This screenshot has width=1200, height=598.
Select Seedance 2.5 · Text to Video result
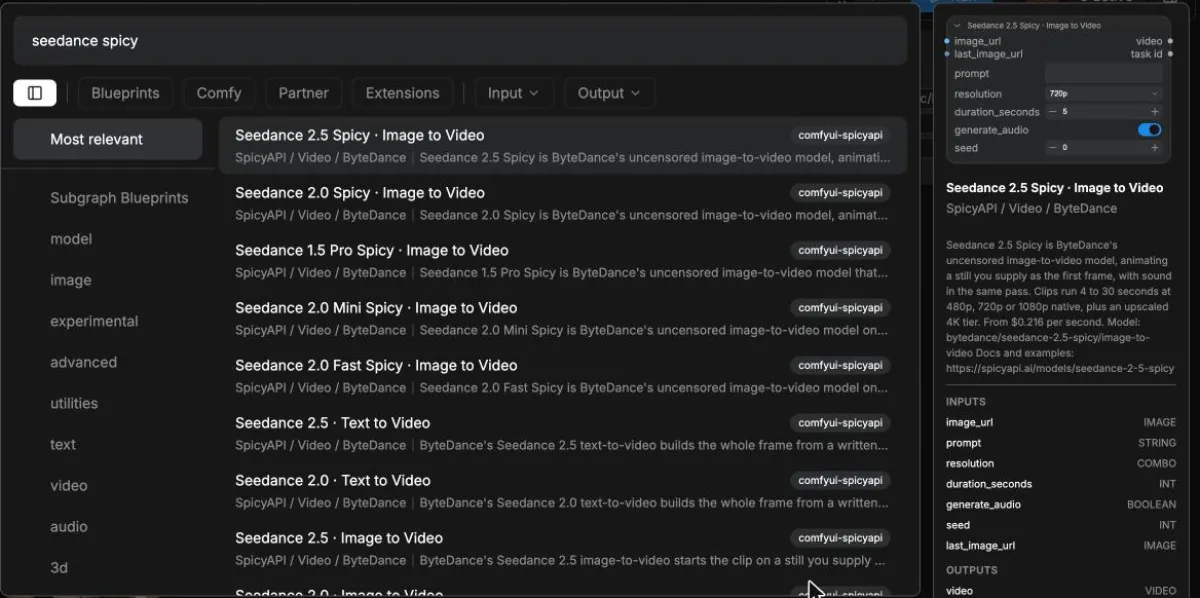pyautogui.click(x=563, y=433)
